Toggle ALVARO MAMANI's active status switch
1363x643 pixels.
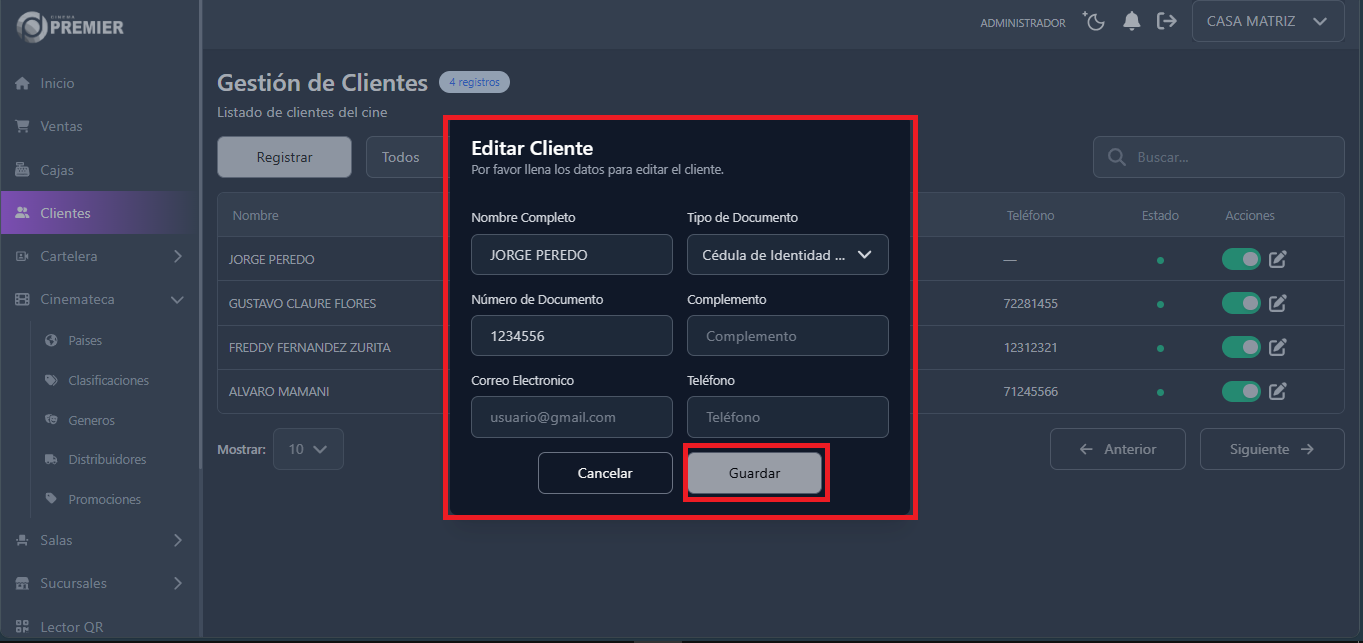tap(1241, 391)
